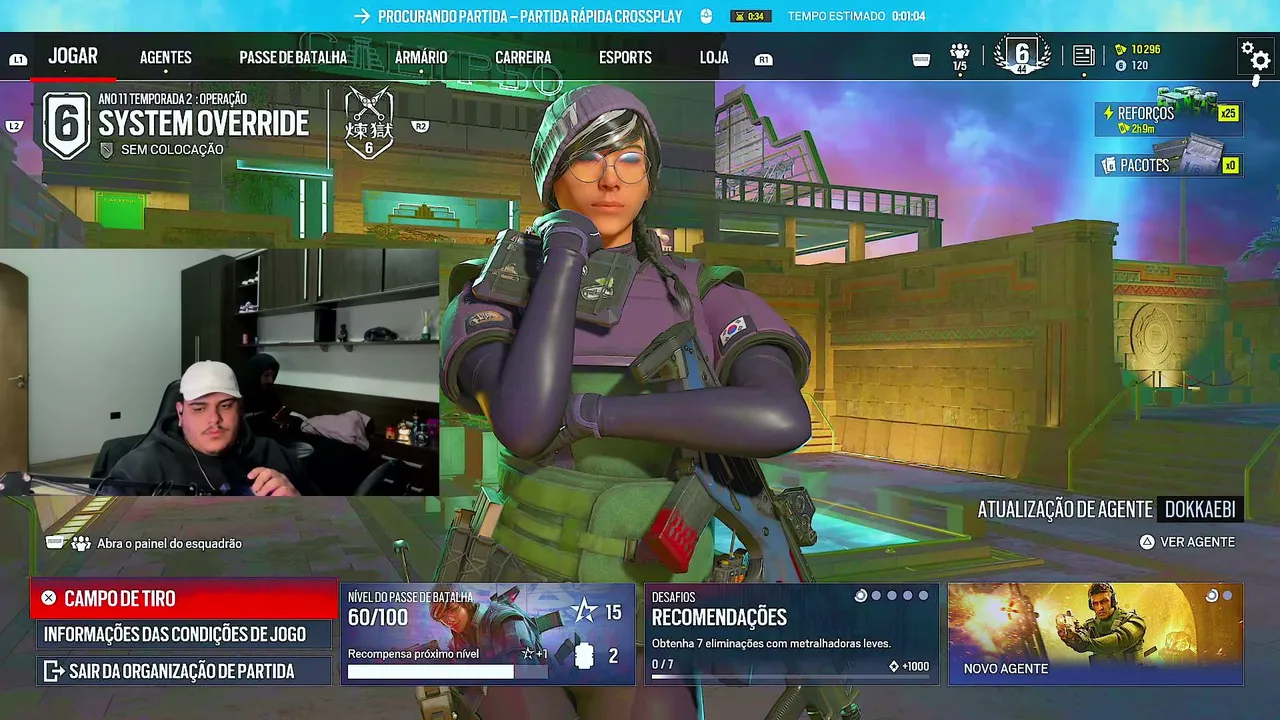This screenshot has height=720, width=1280.
Task: Click the 10296 renown balance
Action: click(1145, 49)
